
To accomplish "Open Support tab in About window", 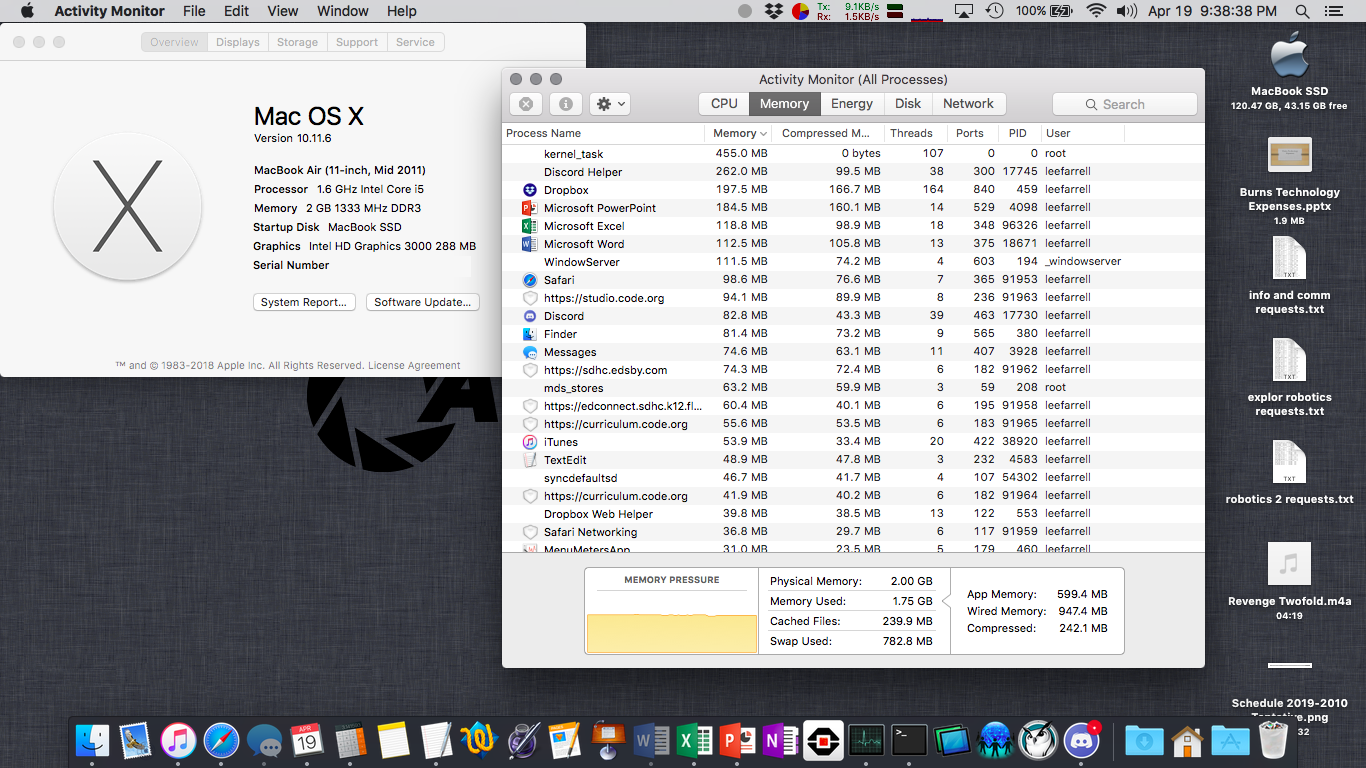I will [357, 42].
